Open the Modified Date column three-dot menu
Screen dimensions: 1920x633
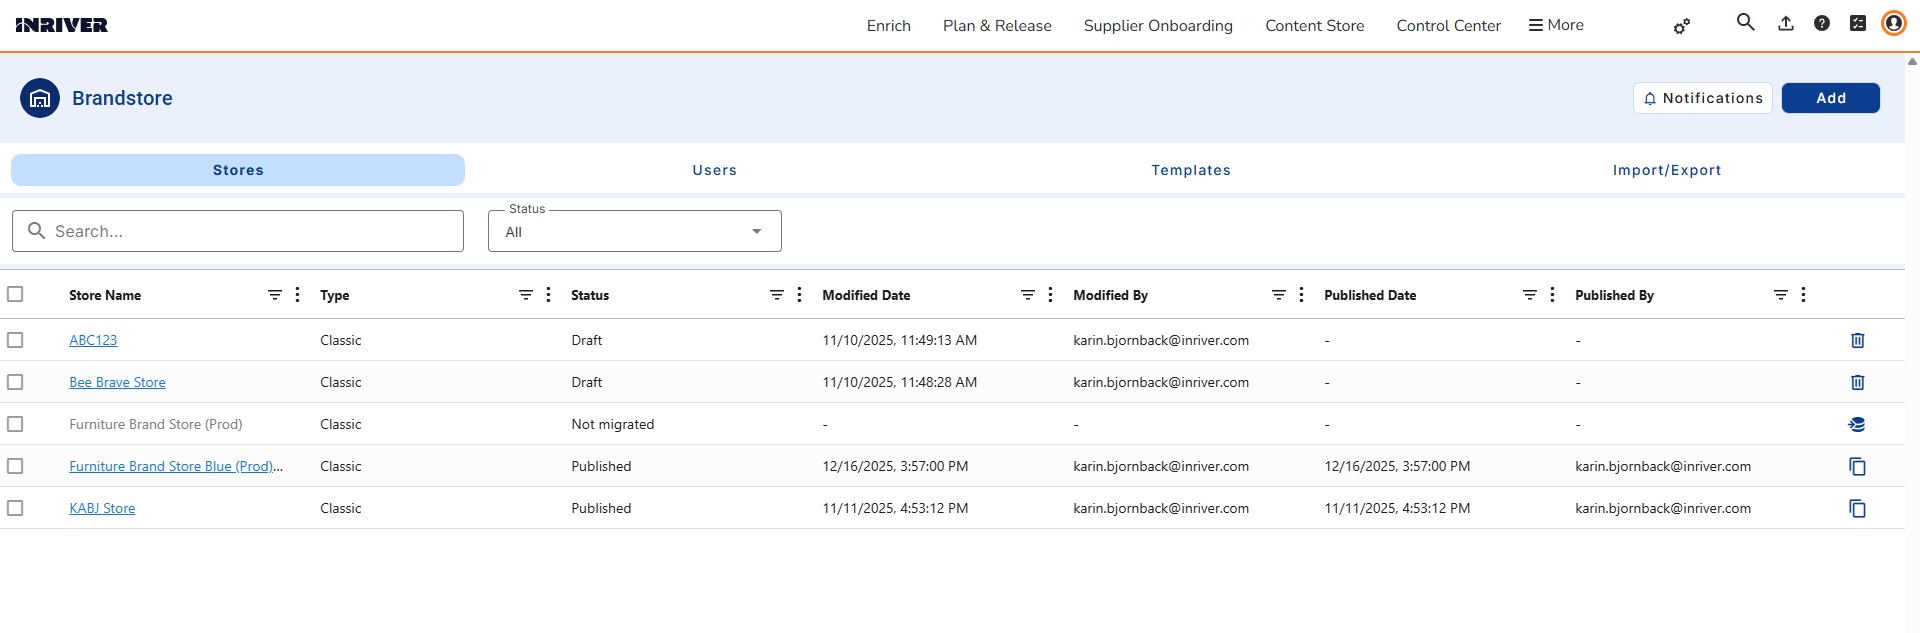(x=1051, y=294)
